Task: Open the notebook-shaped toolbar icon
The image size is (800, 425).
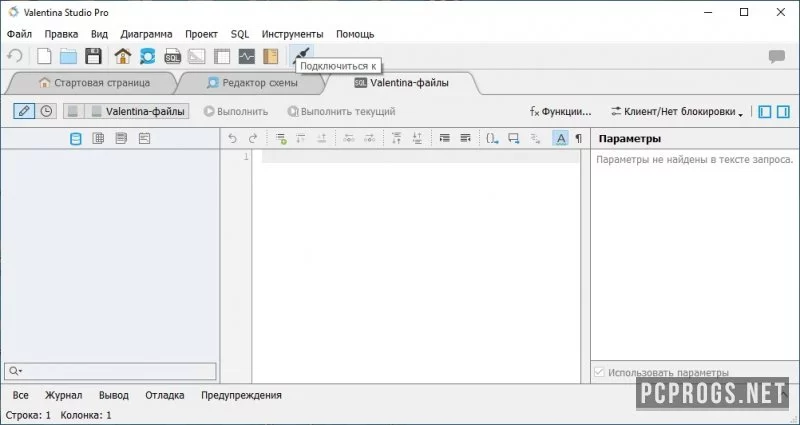Action: [271, 56]
